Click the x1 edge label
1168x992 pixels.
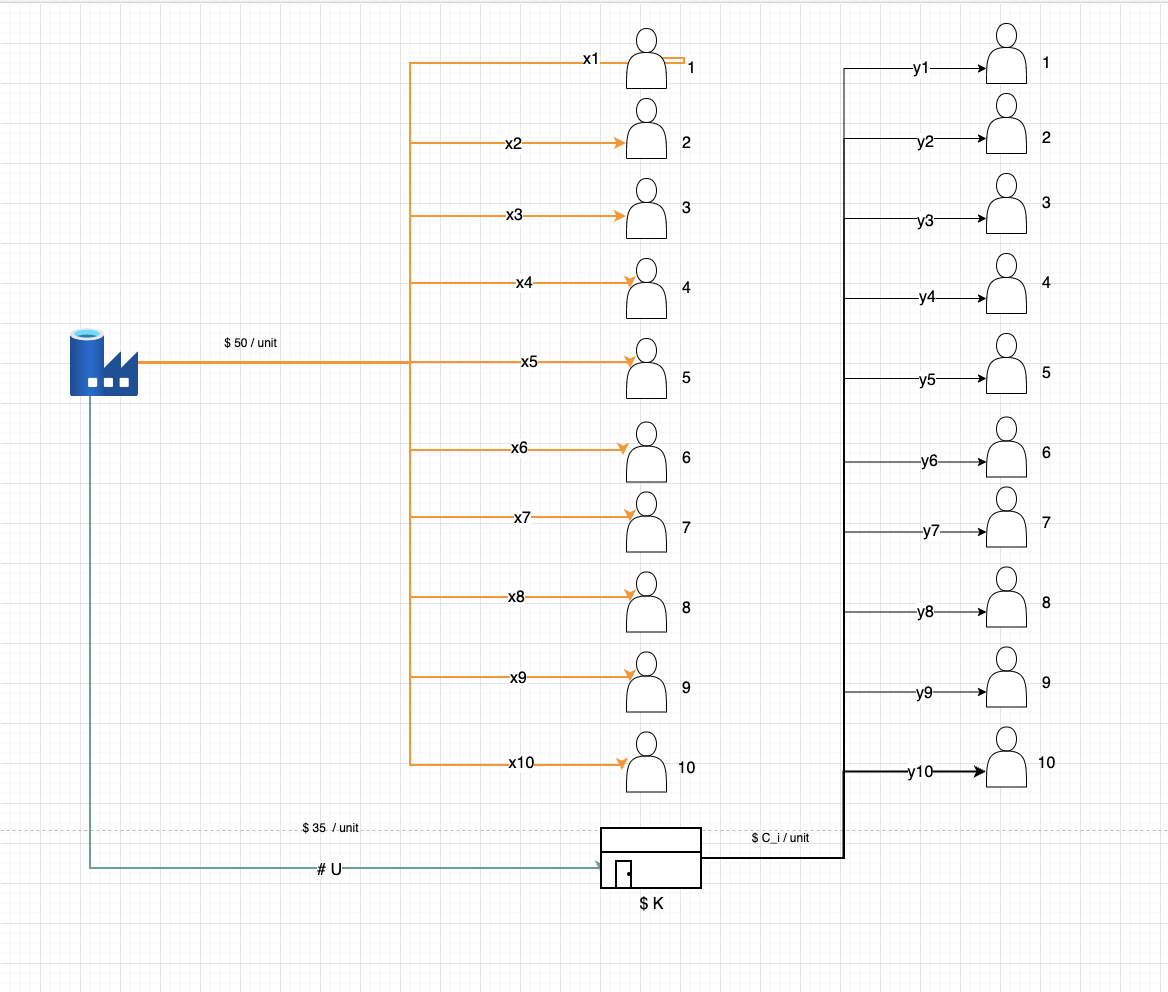(x=591, y=59)
